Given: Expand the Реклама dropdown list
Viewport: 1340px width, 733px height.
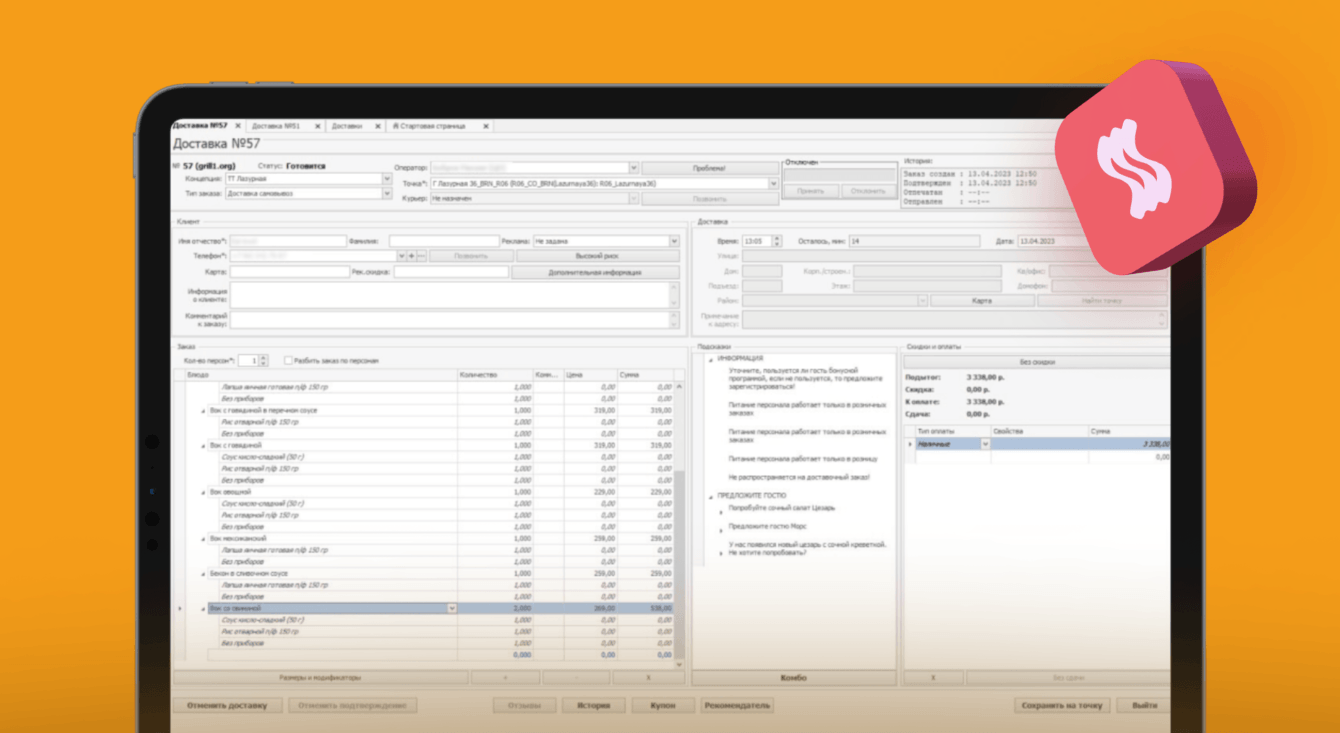Looking at the screenshot, I should (x=674, y=241).
